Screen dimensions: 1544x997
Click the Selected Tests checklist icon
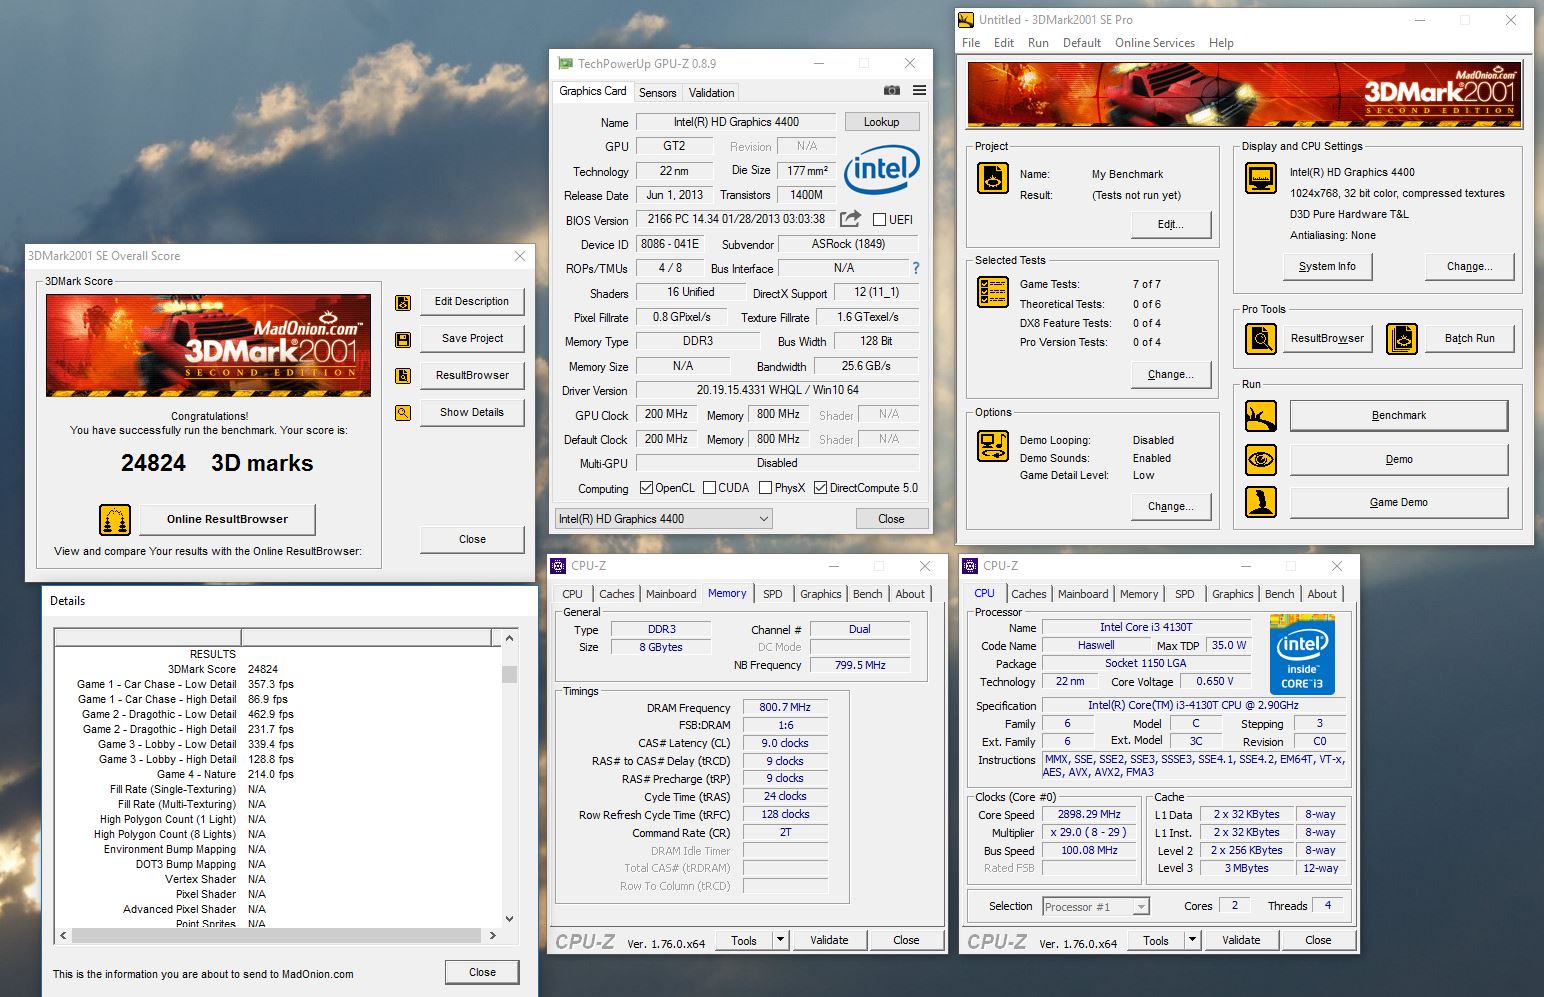(x=993, y=291)
